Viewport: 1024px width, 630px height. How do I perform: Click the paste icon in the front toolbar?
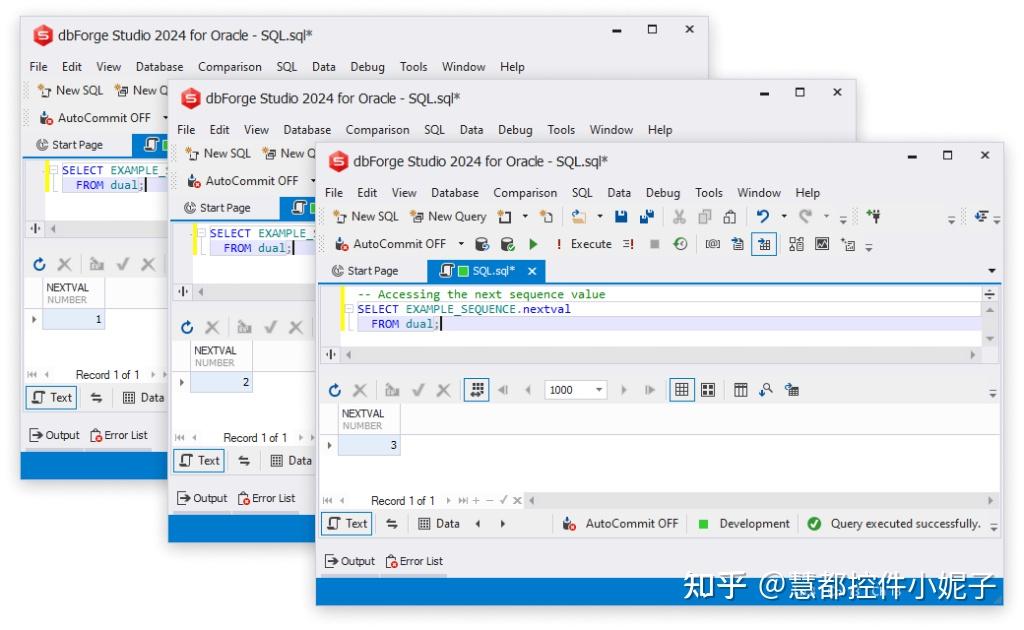coord(729,217)
